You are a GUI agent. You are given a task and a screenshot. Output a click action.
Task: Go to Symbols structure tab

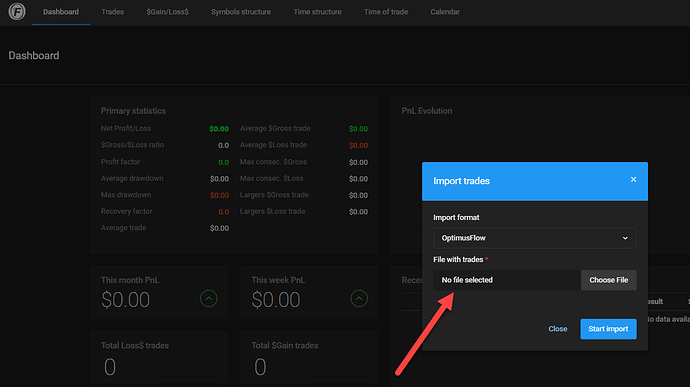(241, 12)
